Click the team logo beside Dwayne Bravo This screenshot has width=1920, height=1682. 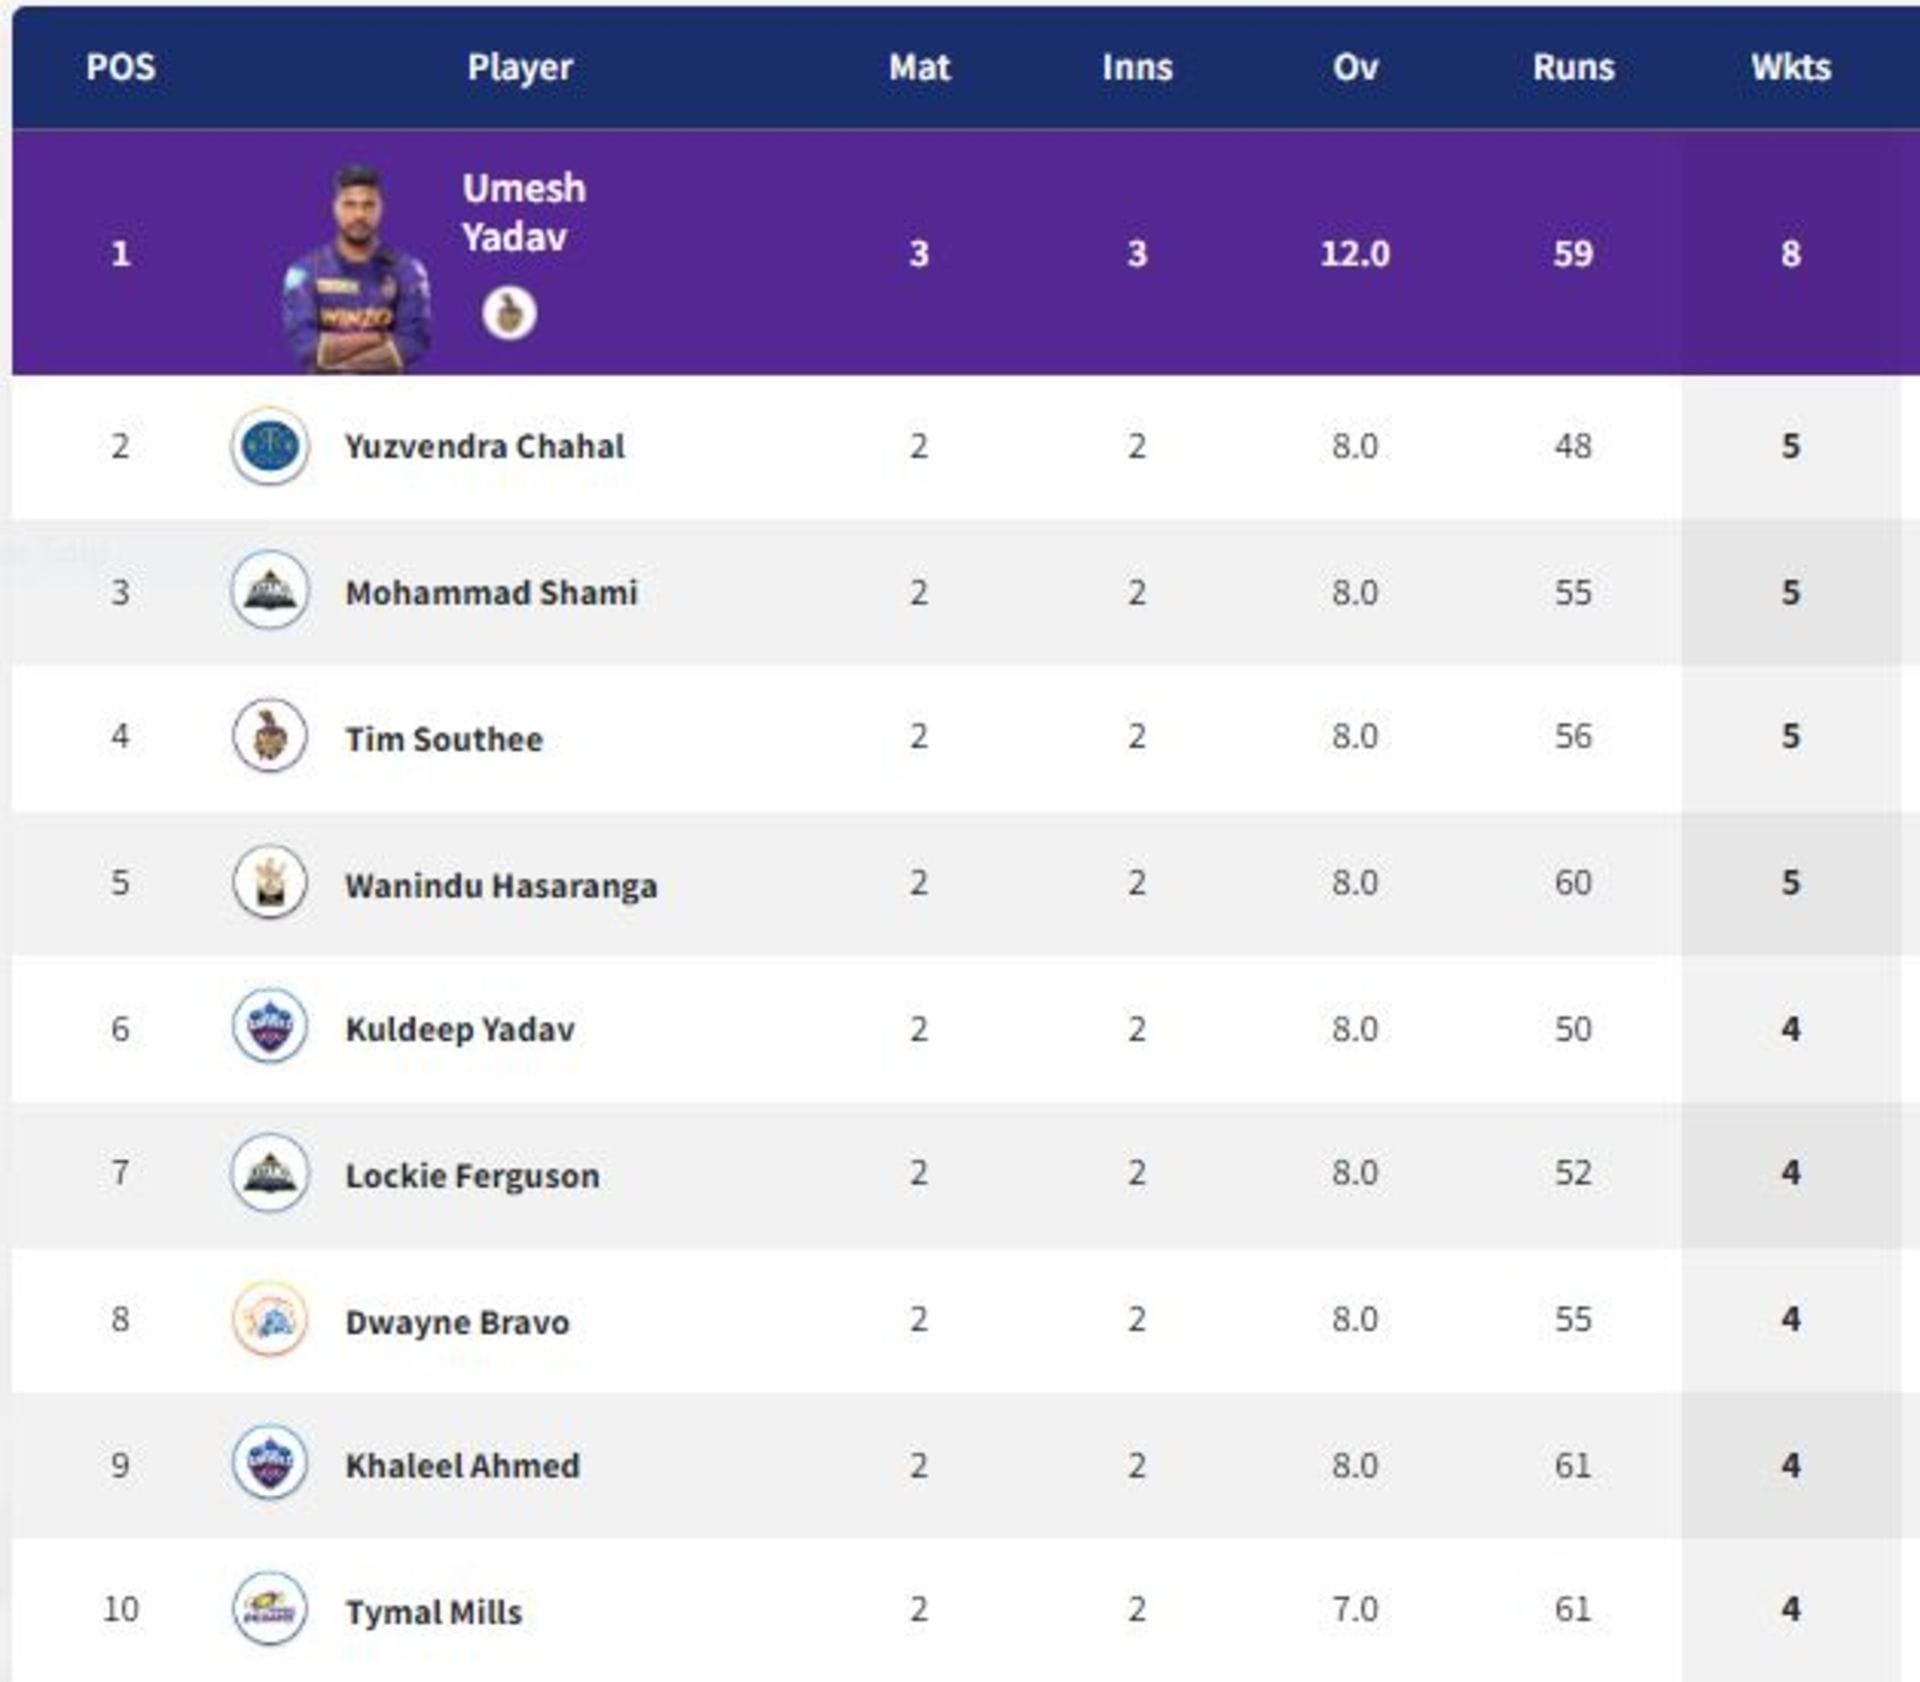pos(269,1320)
